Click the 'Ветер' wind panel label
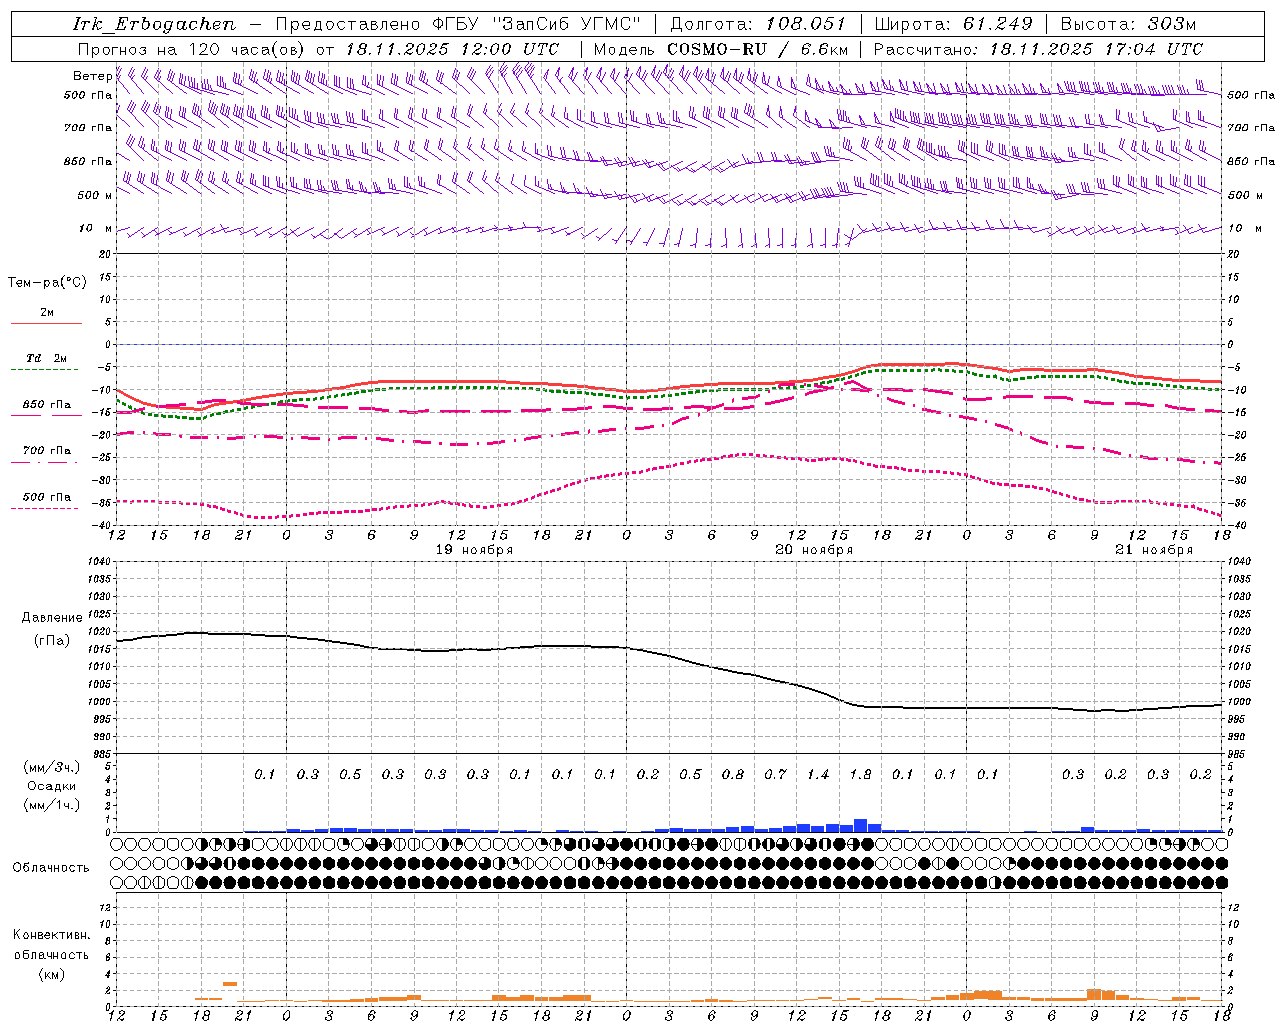Viewport: 1280px width, 1024px height. coord(92,76)
